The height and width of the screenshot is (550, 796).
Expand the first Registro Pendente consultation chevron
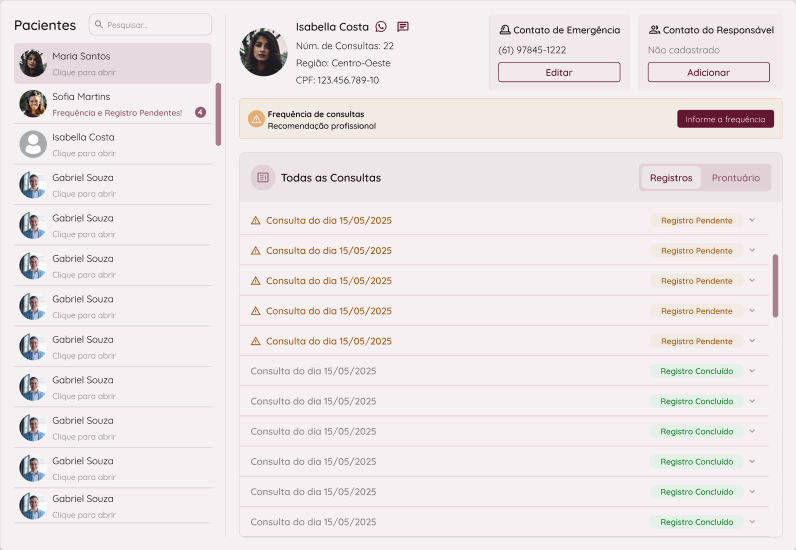coord(752,221)
